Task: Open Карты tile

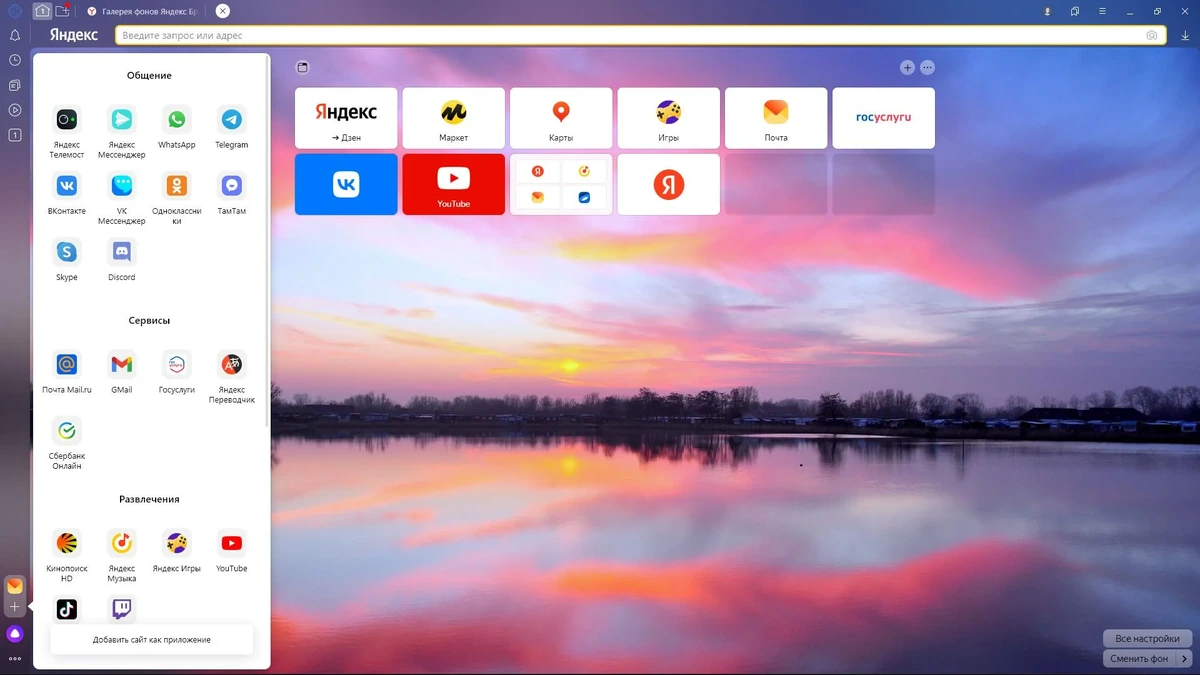Action: 561,118
